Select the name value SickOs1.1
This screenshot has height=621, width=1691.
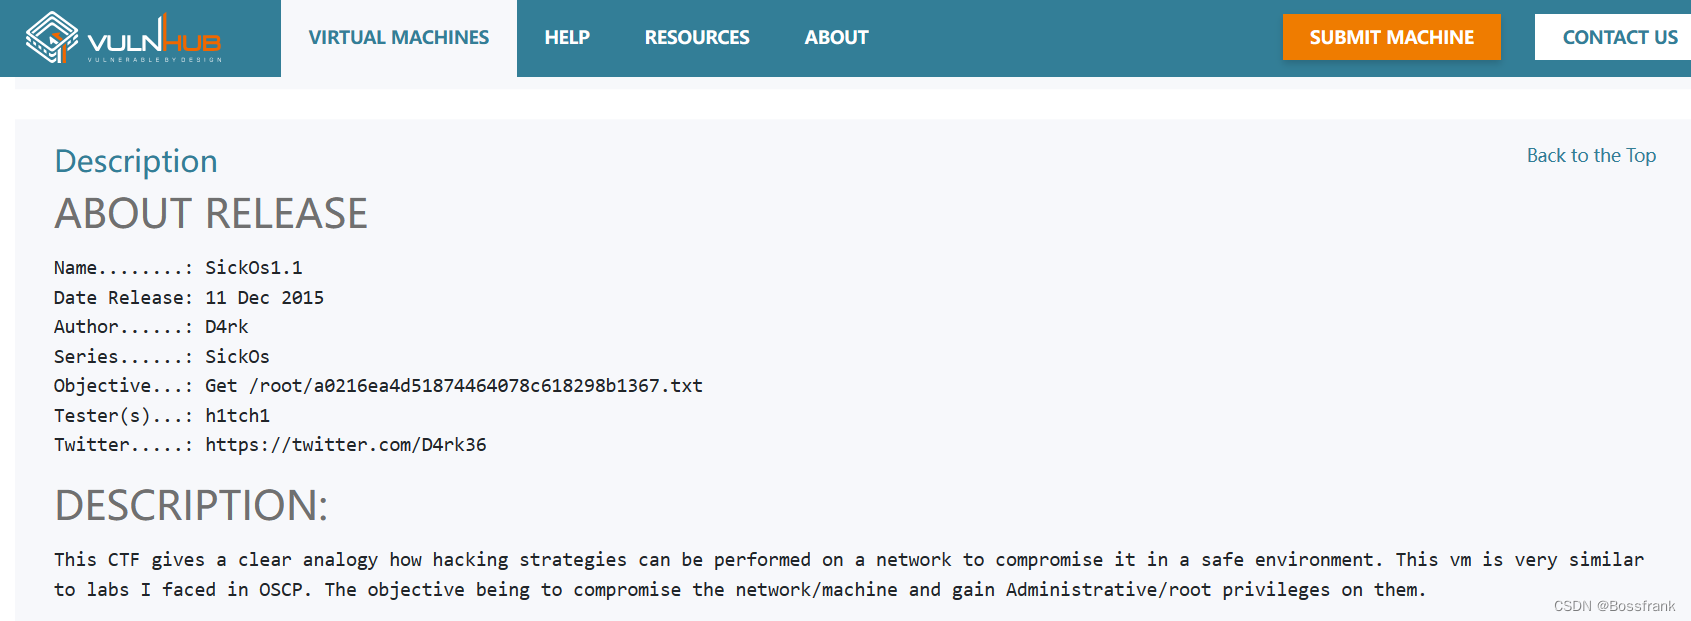[x=254, y=268]
